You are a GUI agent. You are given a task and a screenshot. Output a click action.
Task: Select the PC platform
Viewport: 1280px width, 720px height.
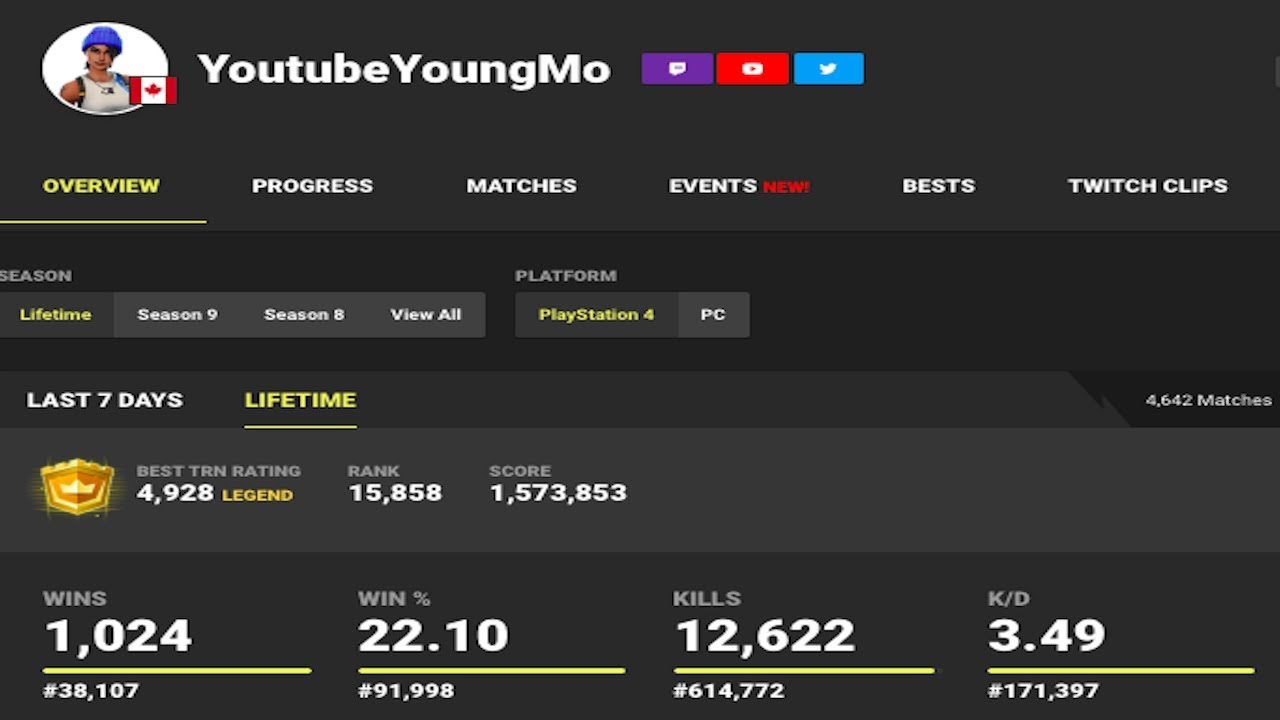click(x=713, y=314)
